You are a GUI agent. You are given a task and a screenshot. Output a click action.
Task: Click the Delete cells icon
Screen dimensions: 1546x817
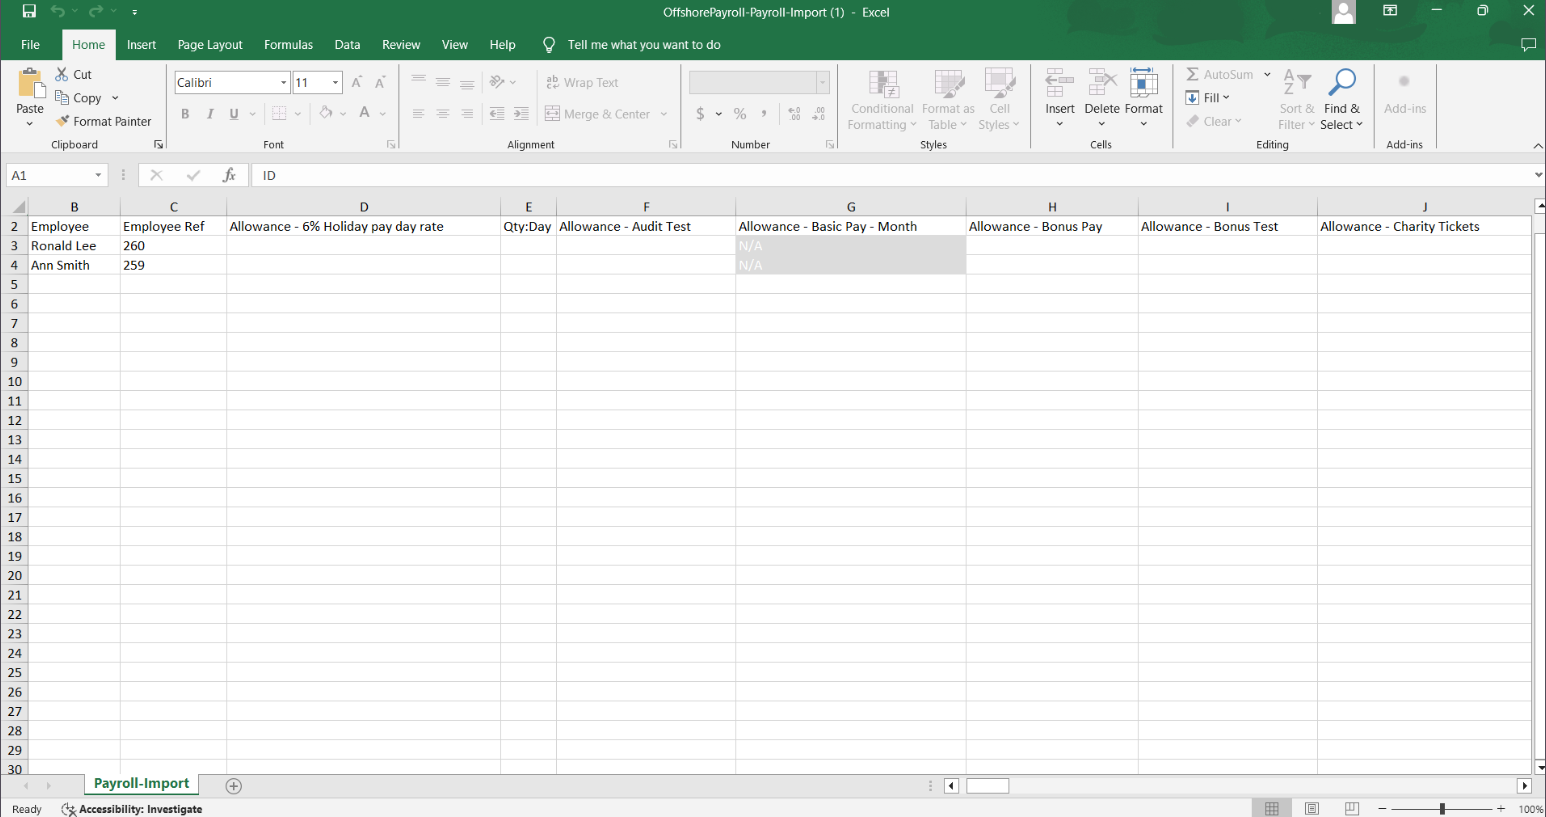[1102, 84]
